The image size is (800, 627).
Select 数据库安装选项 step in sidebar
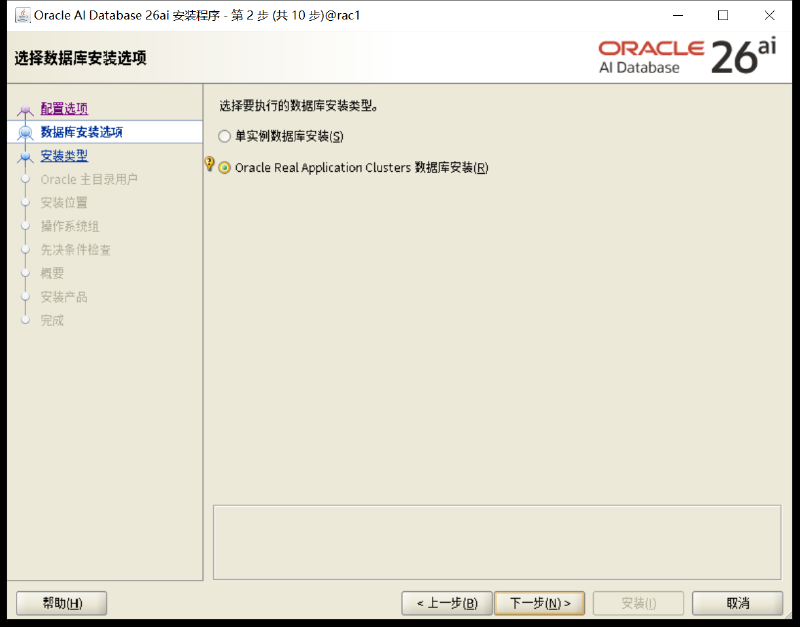pos(82,132)
